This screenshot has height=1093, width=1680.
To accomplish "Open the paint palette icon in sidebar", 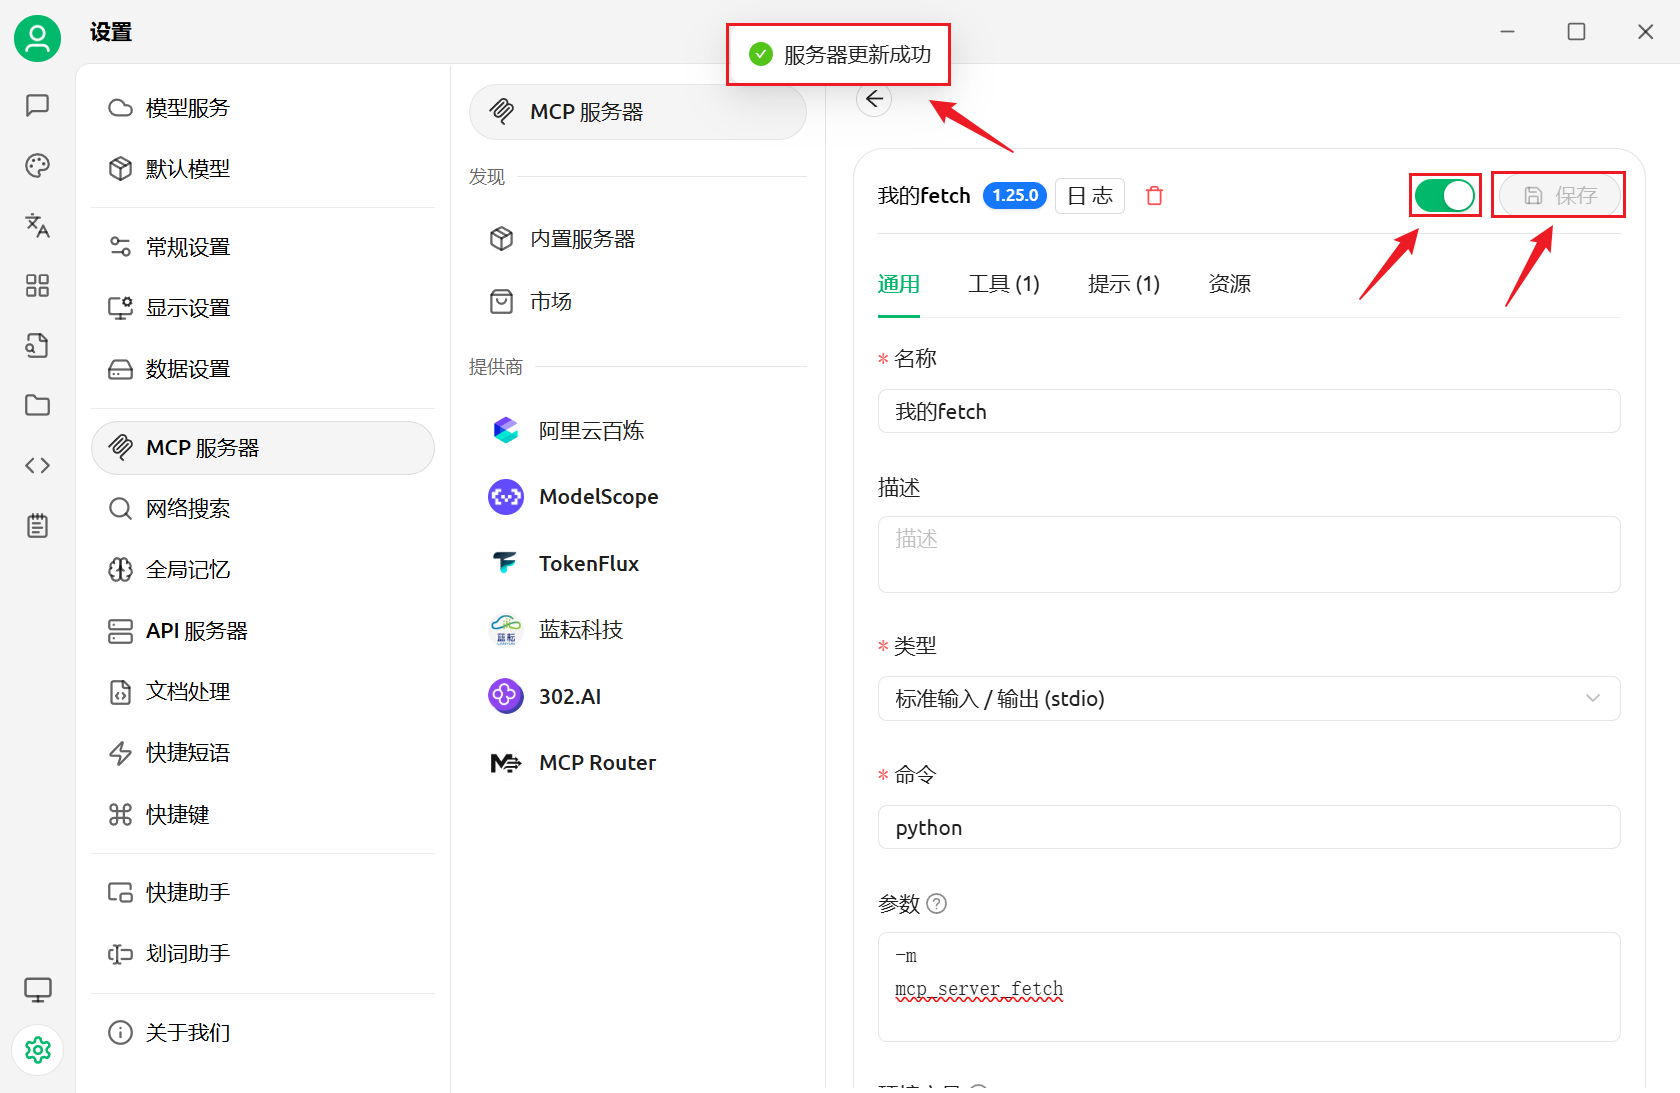I will pyautogui.click(x=37, y=165).
